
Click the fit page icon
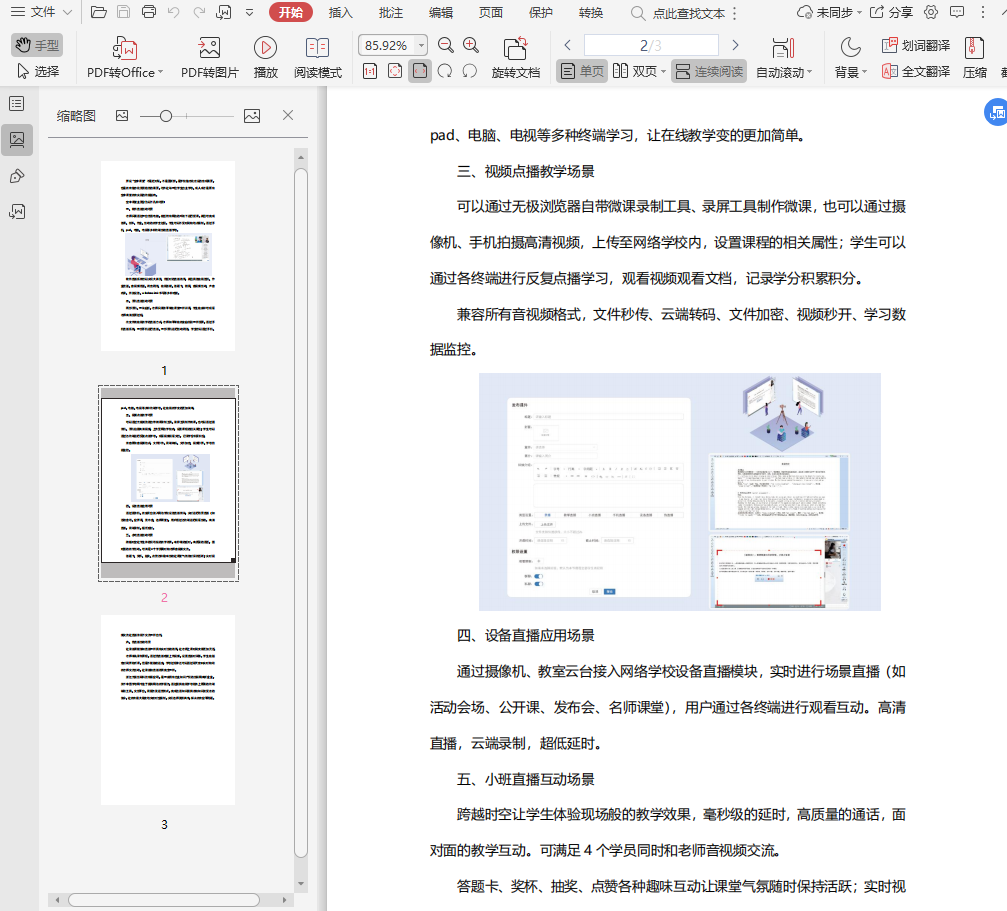click(395, 71)
